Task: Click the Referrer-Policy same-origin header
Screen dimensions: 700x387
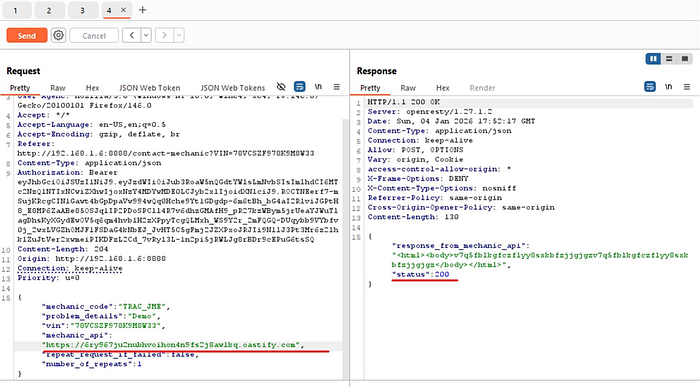Action: click(x=434, y=198)
